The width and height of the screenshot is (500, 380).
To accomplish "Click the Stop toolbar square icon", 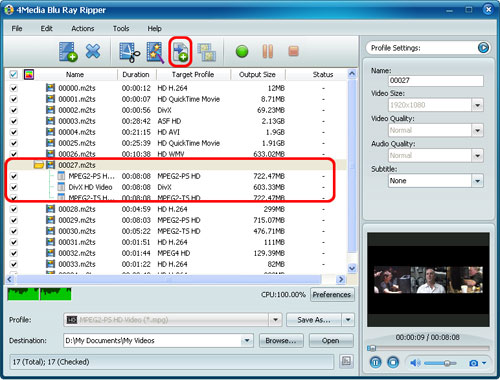I will pyautogui.click(x=293, y=51).
